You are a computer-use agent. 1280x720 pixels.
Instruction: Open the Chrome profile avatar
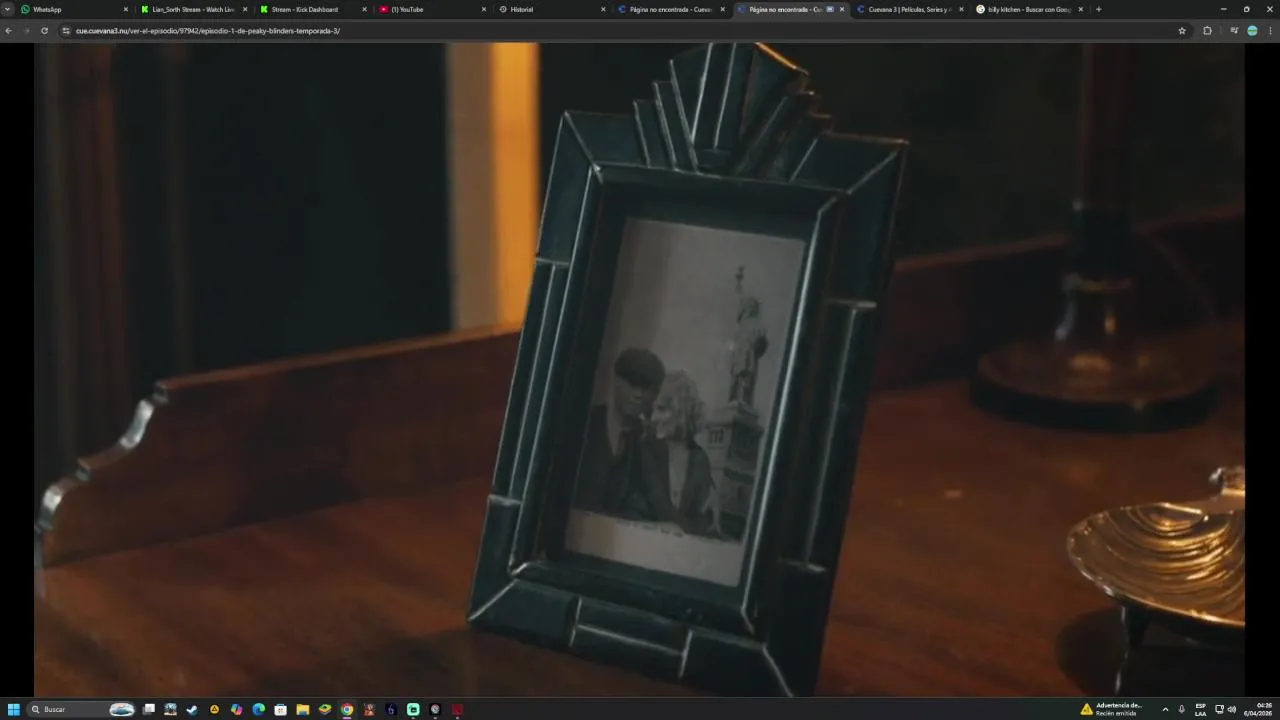pos(1252,31)
